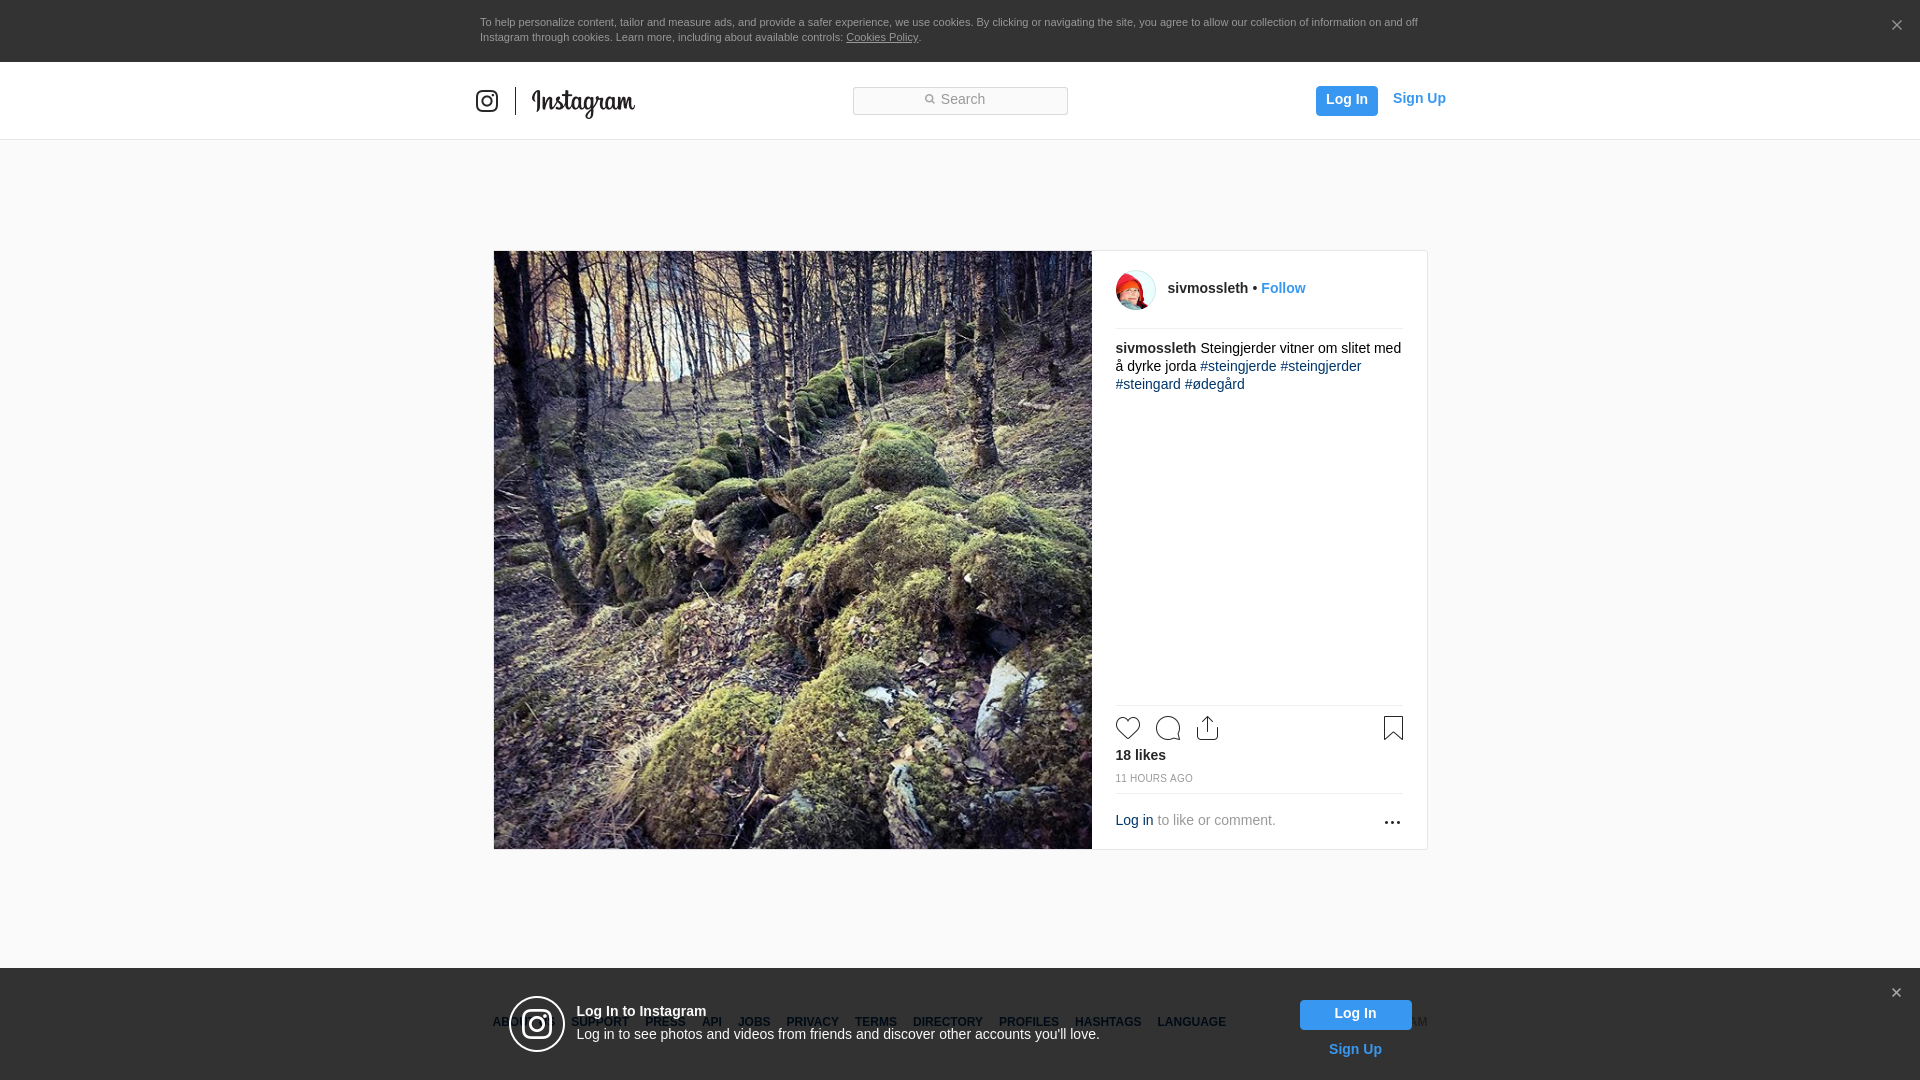
Task: Open the Cookies Policy link
Action: 882,37
